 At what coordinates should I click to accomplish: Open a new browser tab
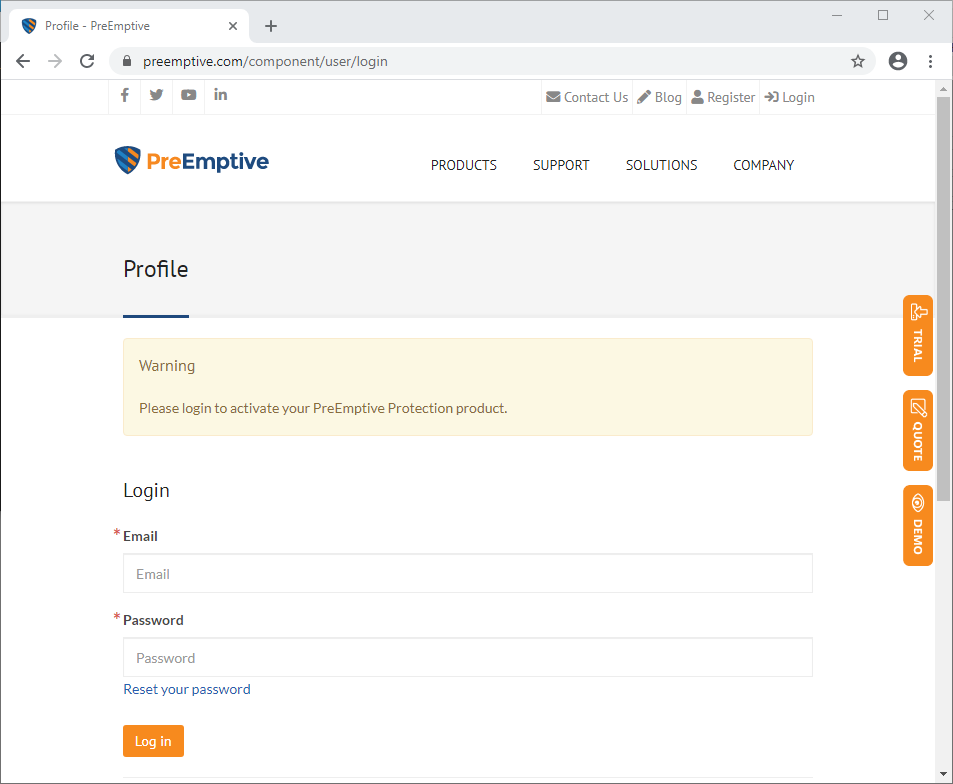click(x=271, y=26)
